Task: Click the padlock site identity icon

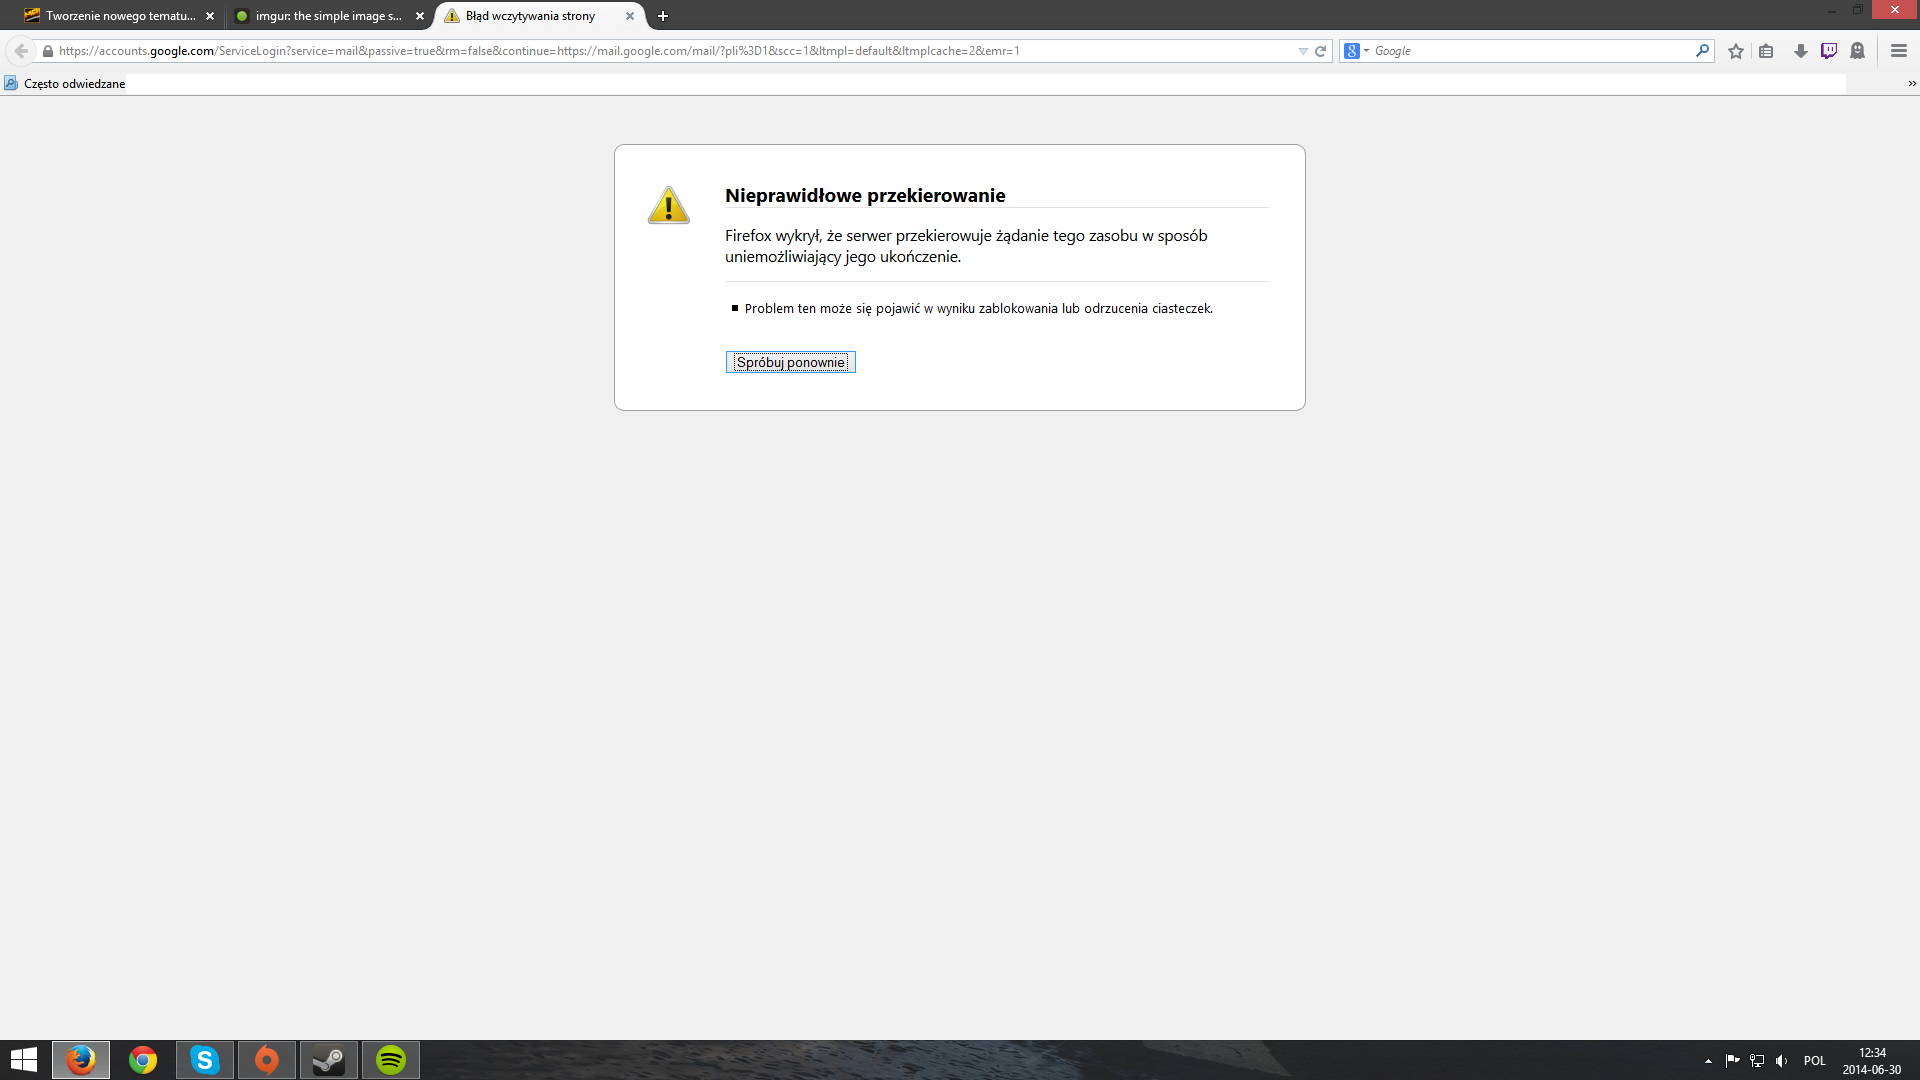Action: [47, 51]
